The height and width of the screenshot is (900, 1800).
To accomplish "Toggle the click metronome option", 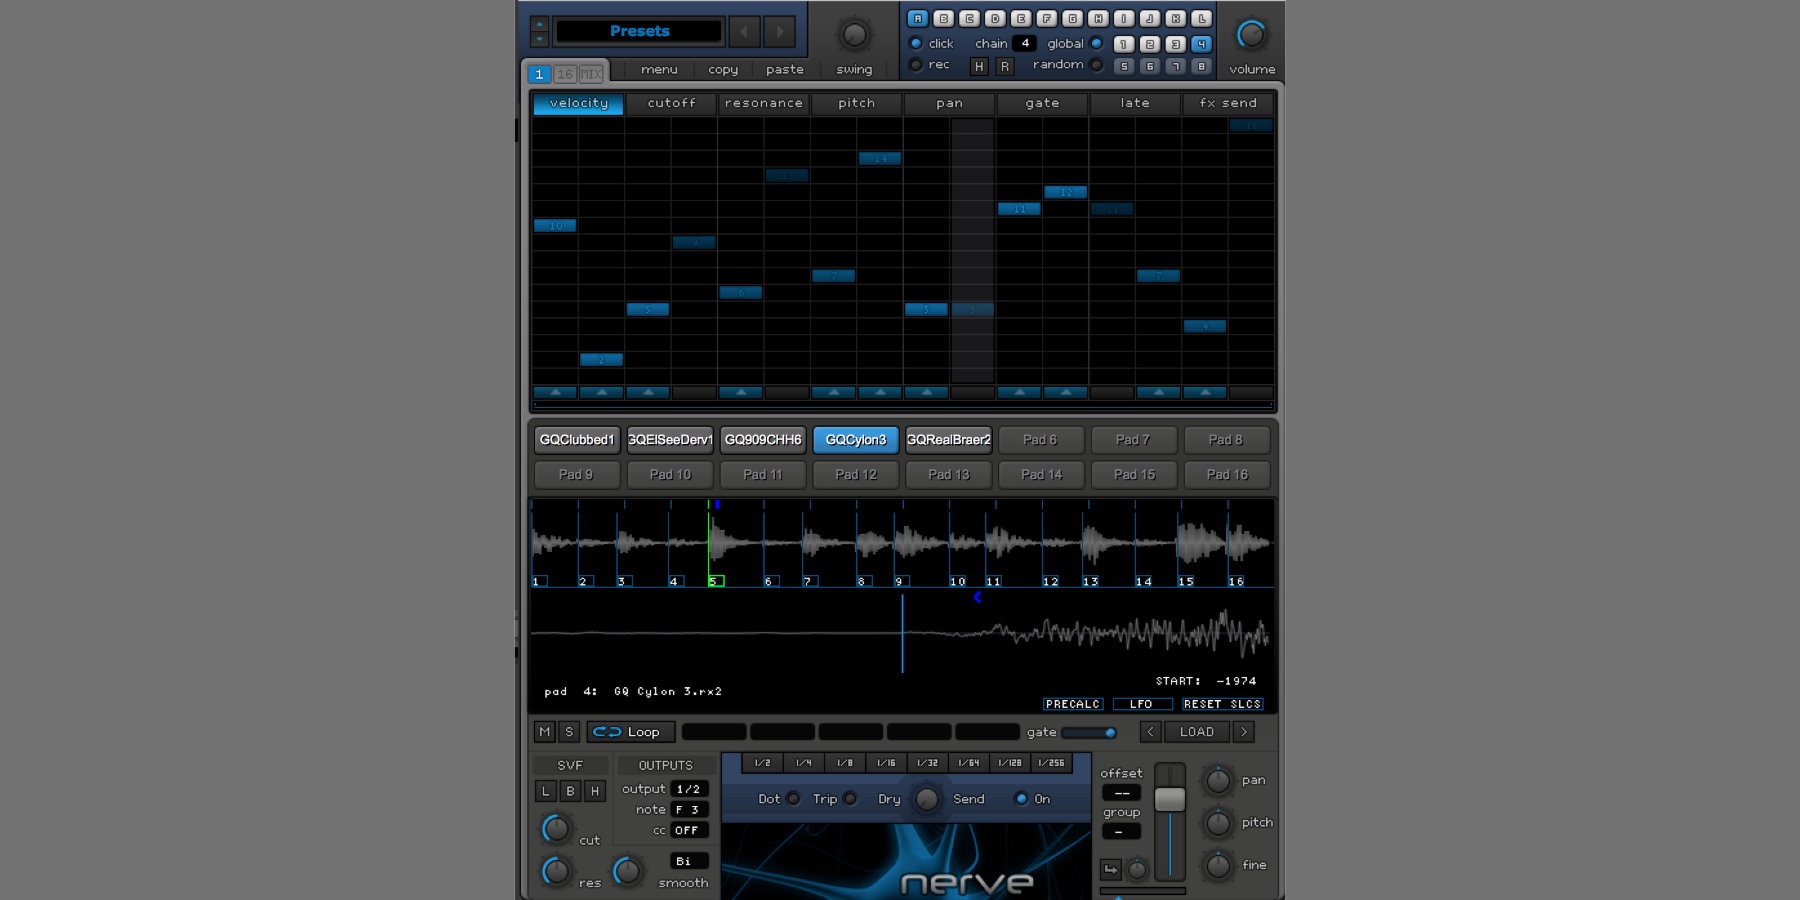I will coord(915,43).
